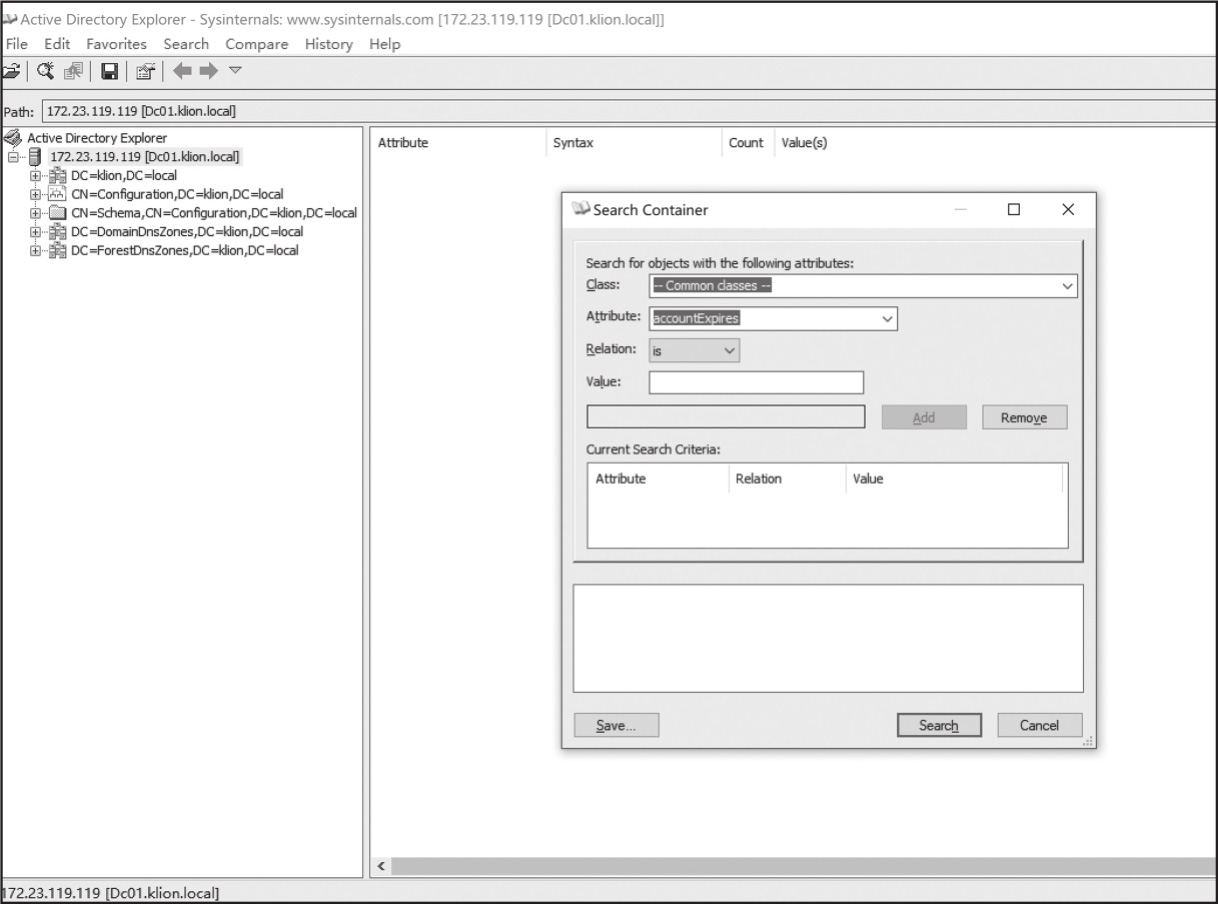Click the Remove button
This screenshot has width=1218, height=904.
(x=1025, y=418)
